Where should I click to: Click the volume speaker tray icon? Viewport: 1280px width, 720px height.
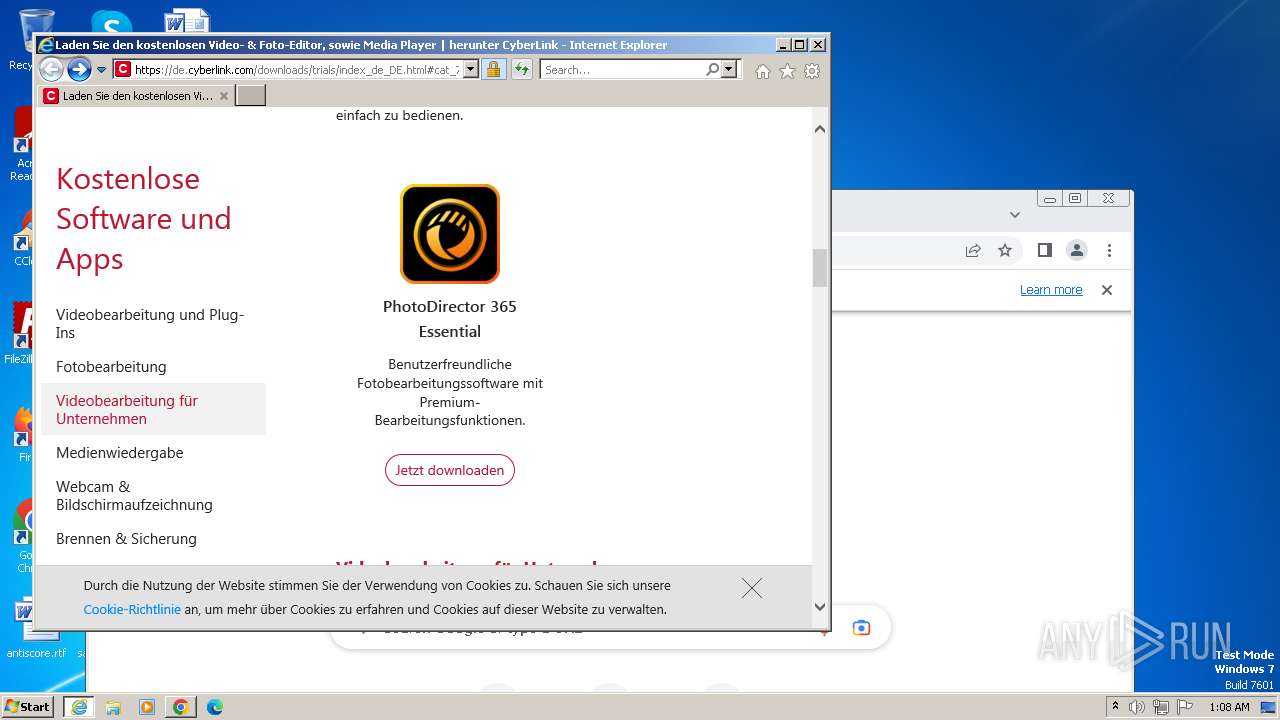point(1137,707)
